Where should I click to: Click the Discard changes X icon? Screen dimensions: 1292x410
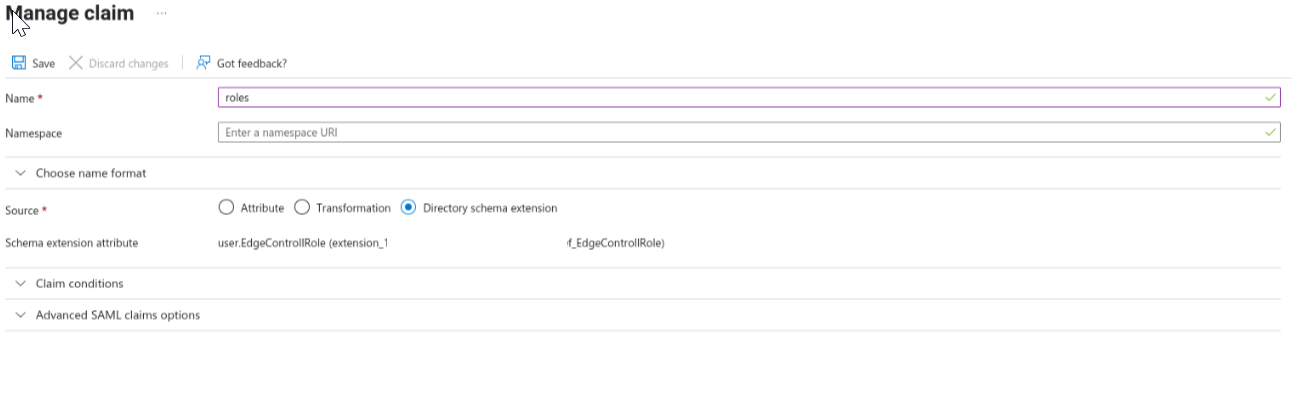coord(75,63)
